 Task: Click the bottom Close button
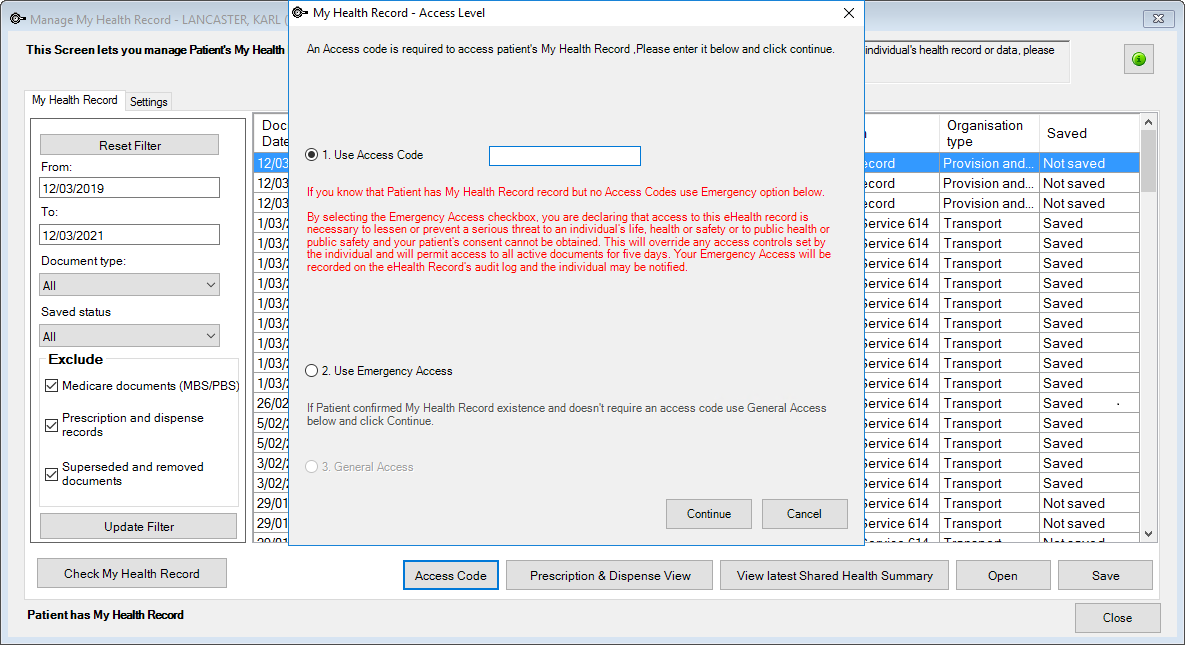1117,618
